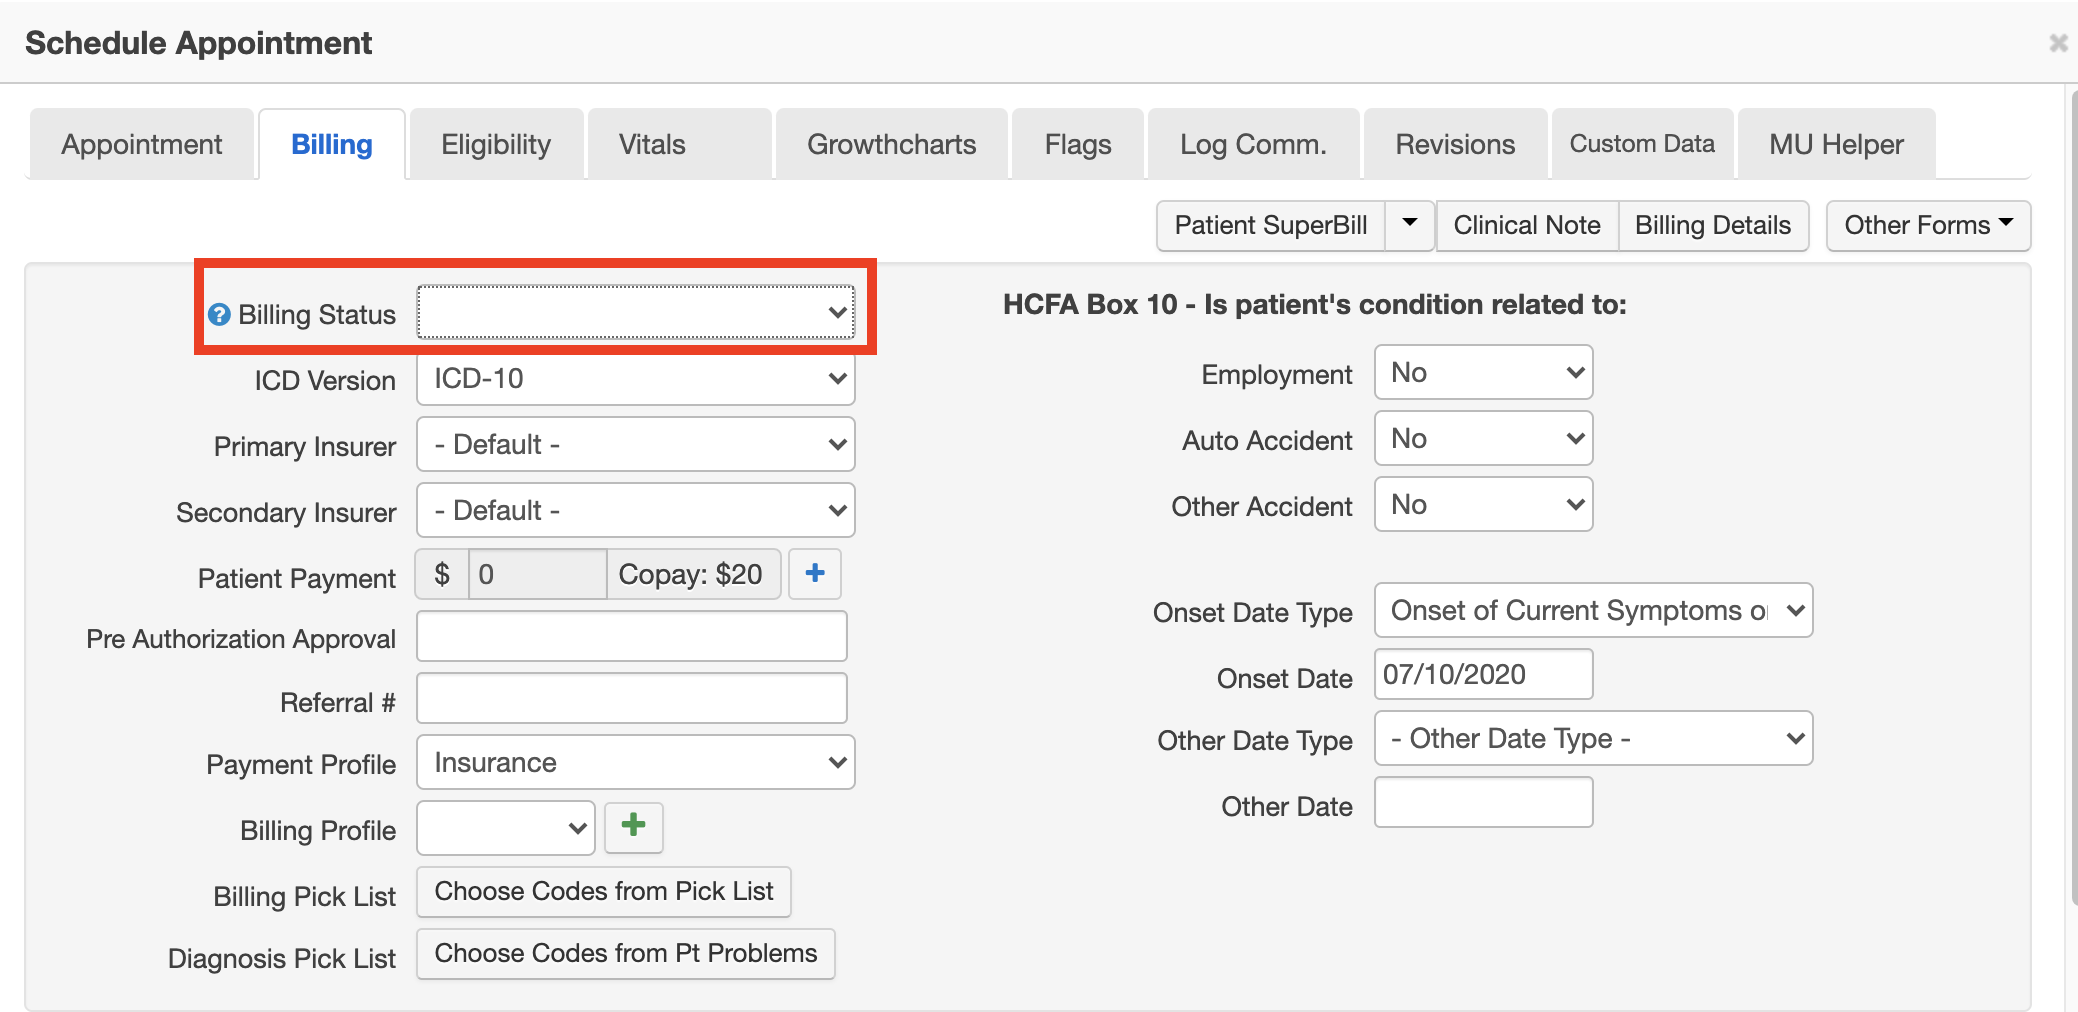Change the Other Accident dropdown
2078x1012 pixels.
1484,504
